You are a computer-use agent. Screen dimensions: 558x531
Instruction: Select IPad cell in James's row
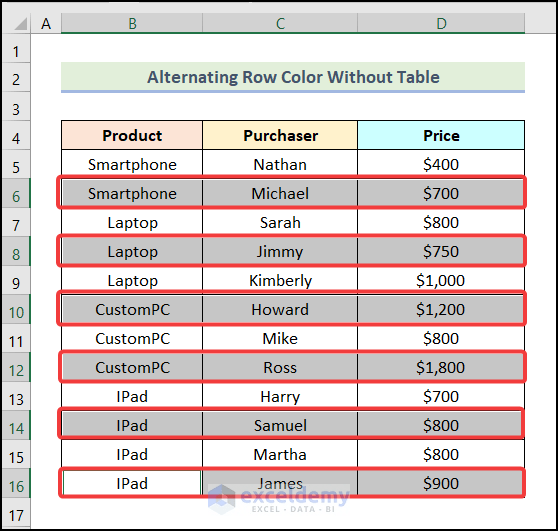point(132,483)
